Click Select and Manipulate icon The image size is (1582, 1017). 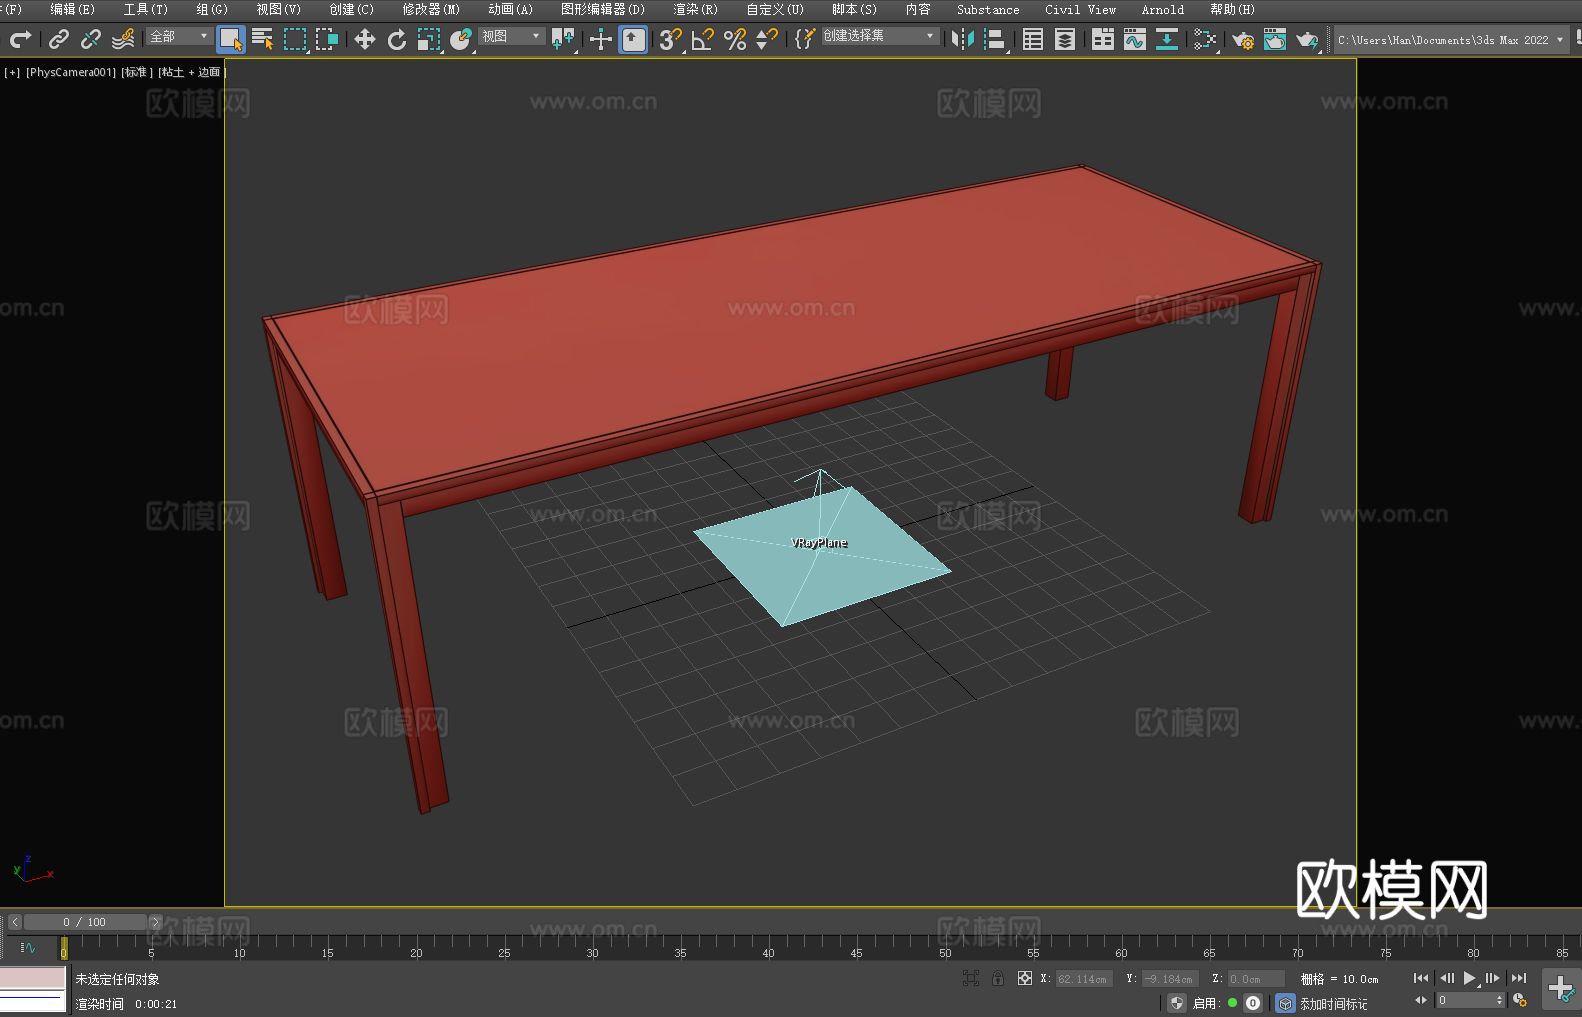[600, 39]
